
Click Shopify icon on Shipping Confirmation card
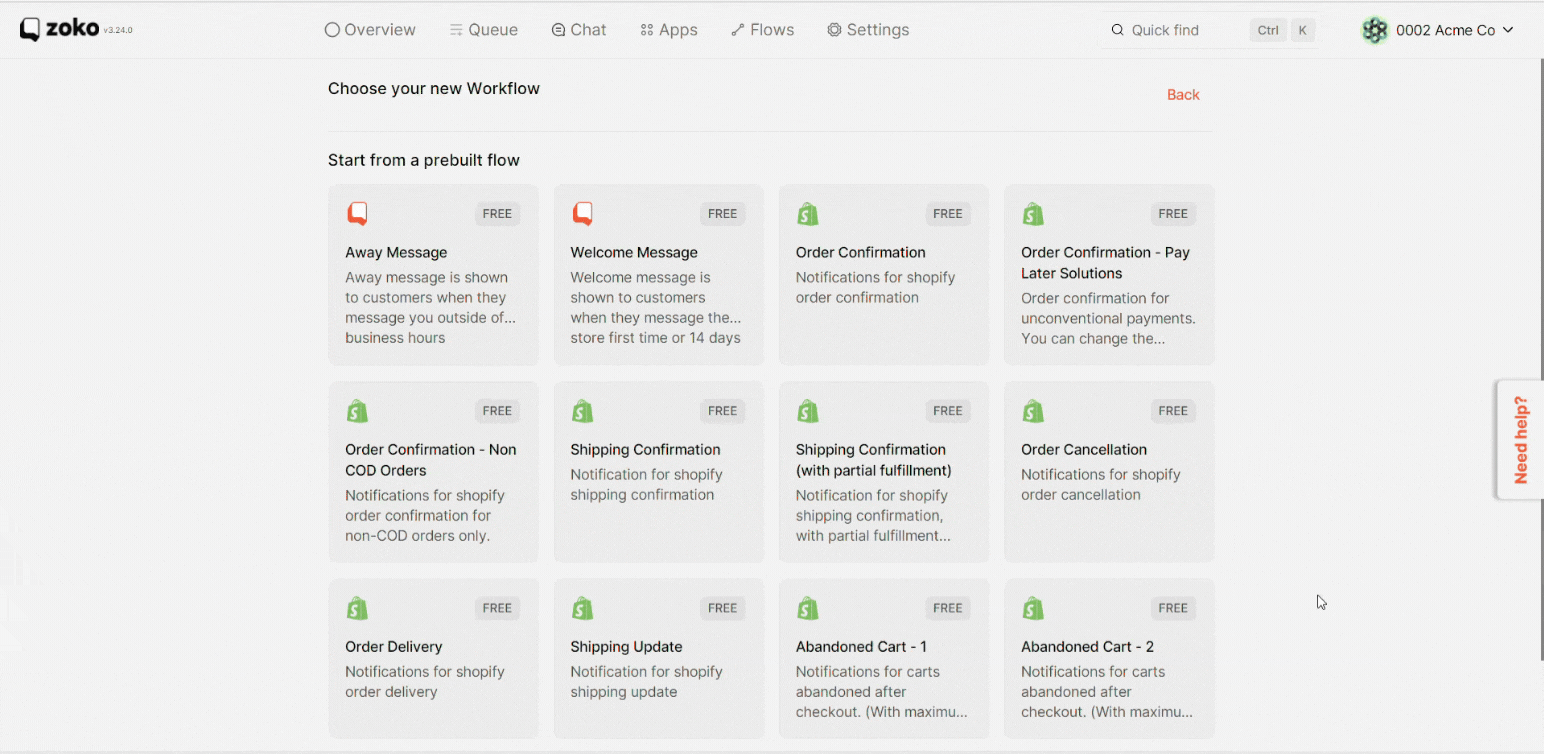click(582, 411)
